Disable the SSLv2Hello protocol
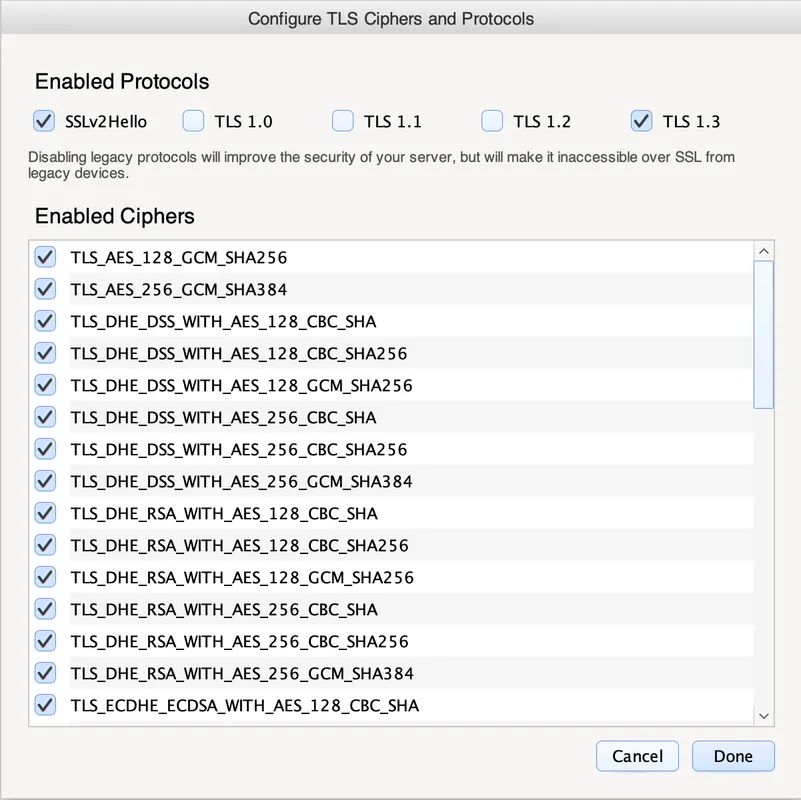 (x=43, y=120)
